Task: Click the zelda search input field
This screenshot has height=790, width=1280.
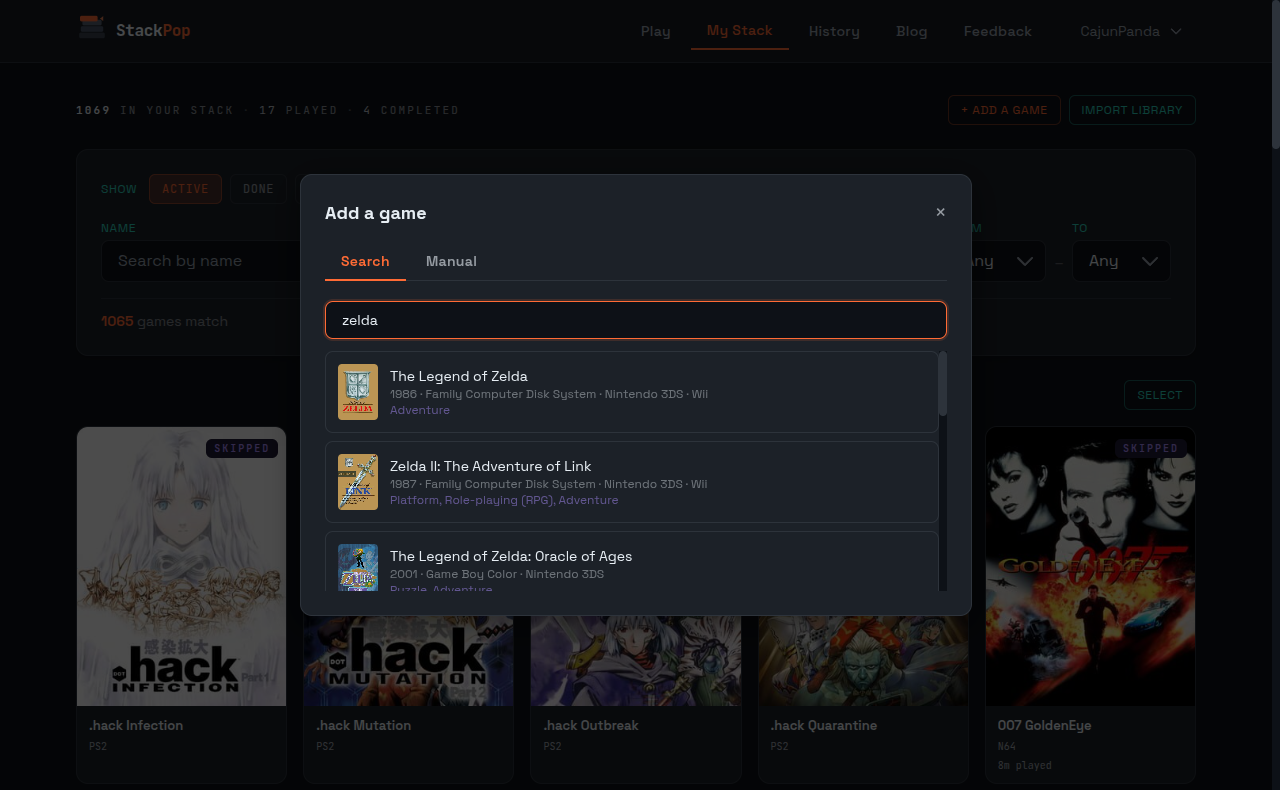Action: point(636,320)
